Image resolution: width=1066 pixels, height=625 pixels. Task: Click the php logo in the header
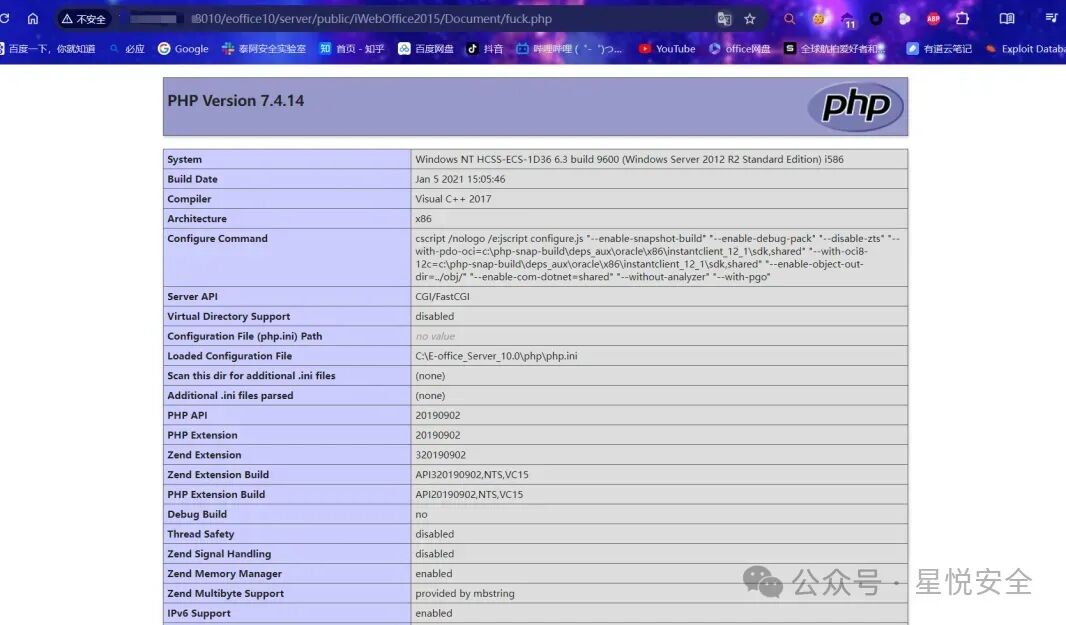pos(855,106)
